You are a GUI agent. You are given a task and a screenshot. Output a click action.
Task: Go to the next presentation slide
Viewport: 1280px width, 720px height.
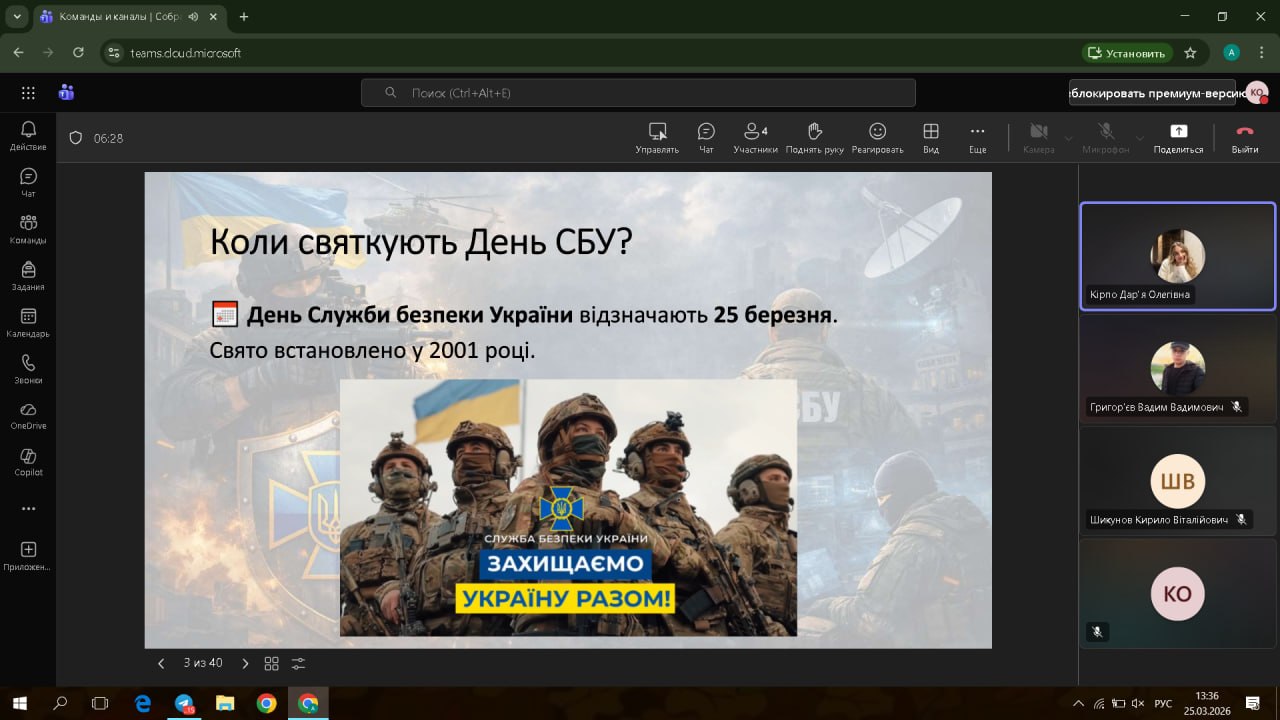coord(245,663)
